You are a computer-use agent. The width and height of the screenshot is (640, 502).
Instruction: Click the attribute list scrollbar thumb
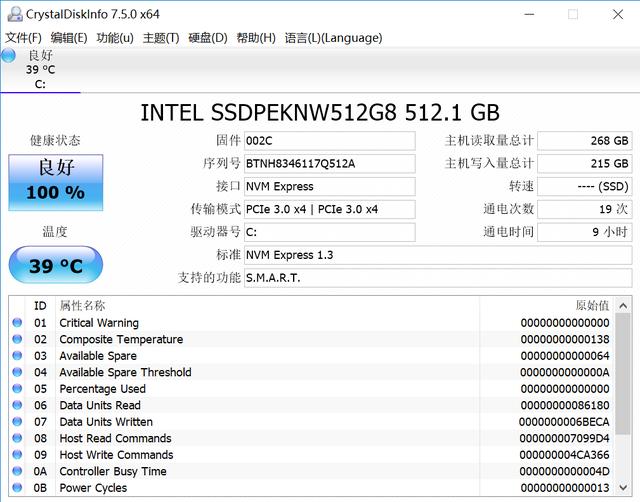623,374
